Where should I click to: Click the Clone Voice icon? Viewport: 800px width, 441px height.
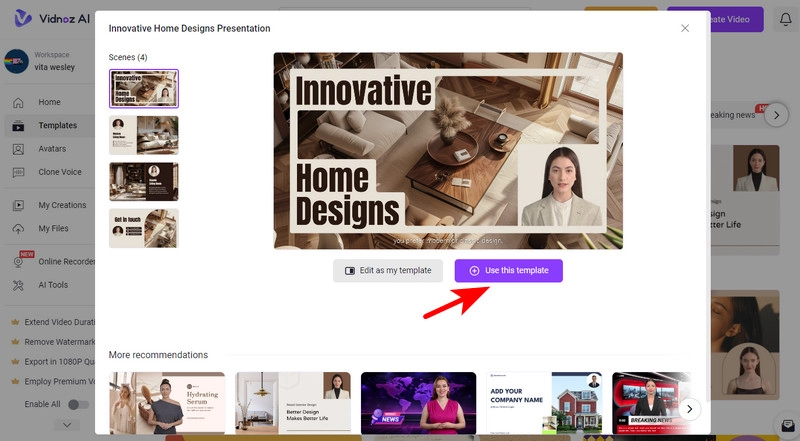coord(17,172)
